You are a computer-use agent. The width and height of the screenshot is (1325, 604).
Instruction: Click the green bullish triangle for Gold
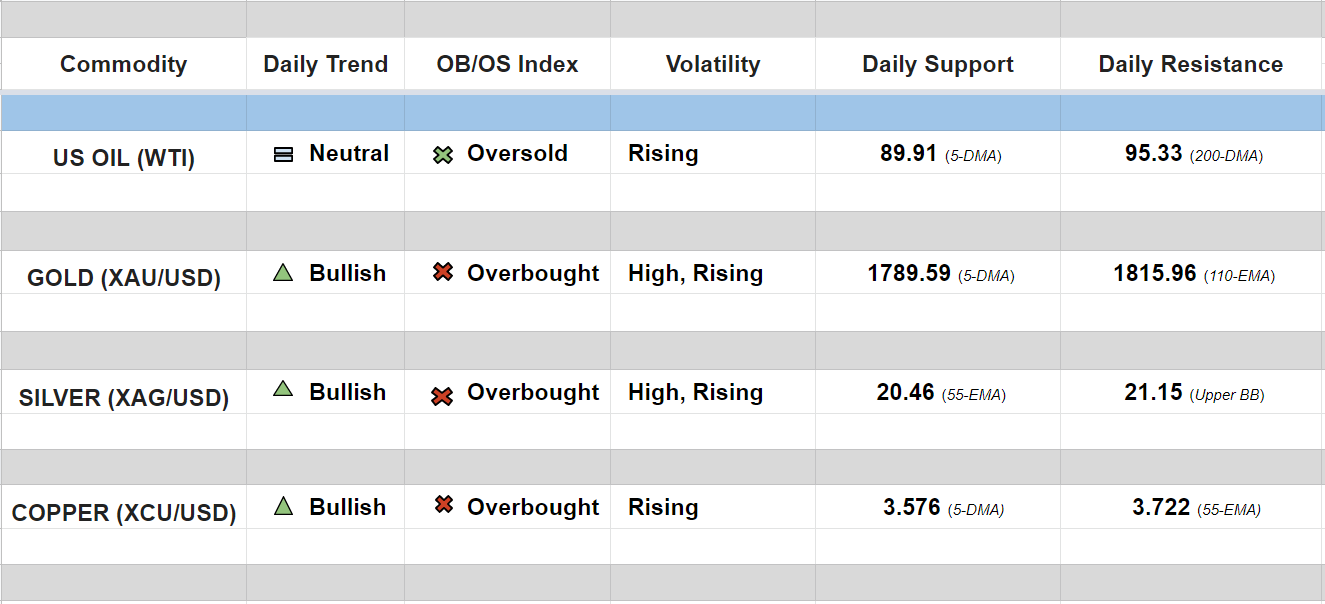[x=283, y=273]
